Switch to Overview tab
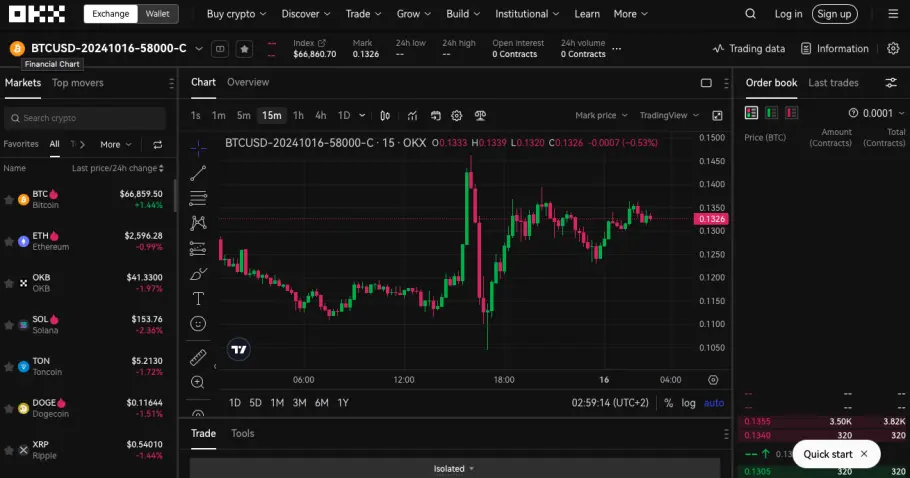 click(248, 82)
